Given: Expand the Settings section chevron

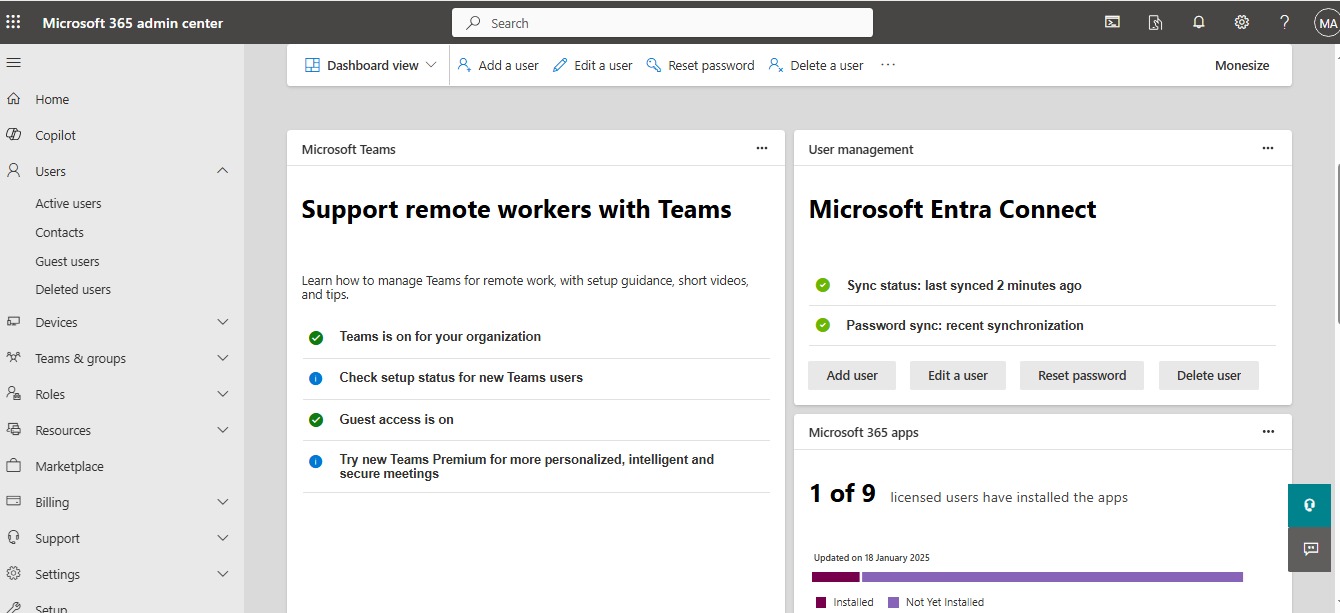Looking at the screenshot, I should [223, 574].
